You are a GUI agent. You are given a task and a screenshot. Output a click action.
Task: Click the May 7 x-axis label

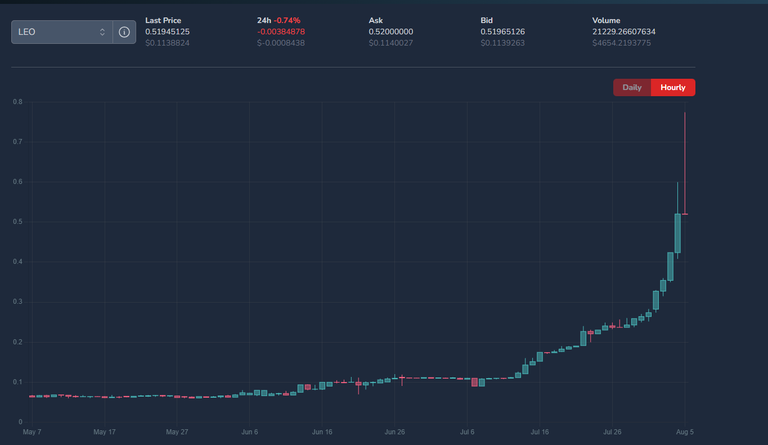[x=32, y=432]
